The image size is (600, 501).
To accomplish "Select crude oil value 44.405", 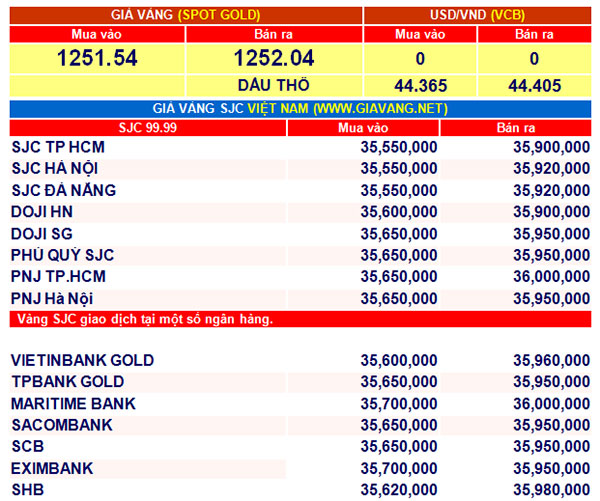I will 533,86.
